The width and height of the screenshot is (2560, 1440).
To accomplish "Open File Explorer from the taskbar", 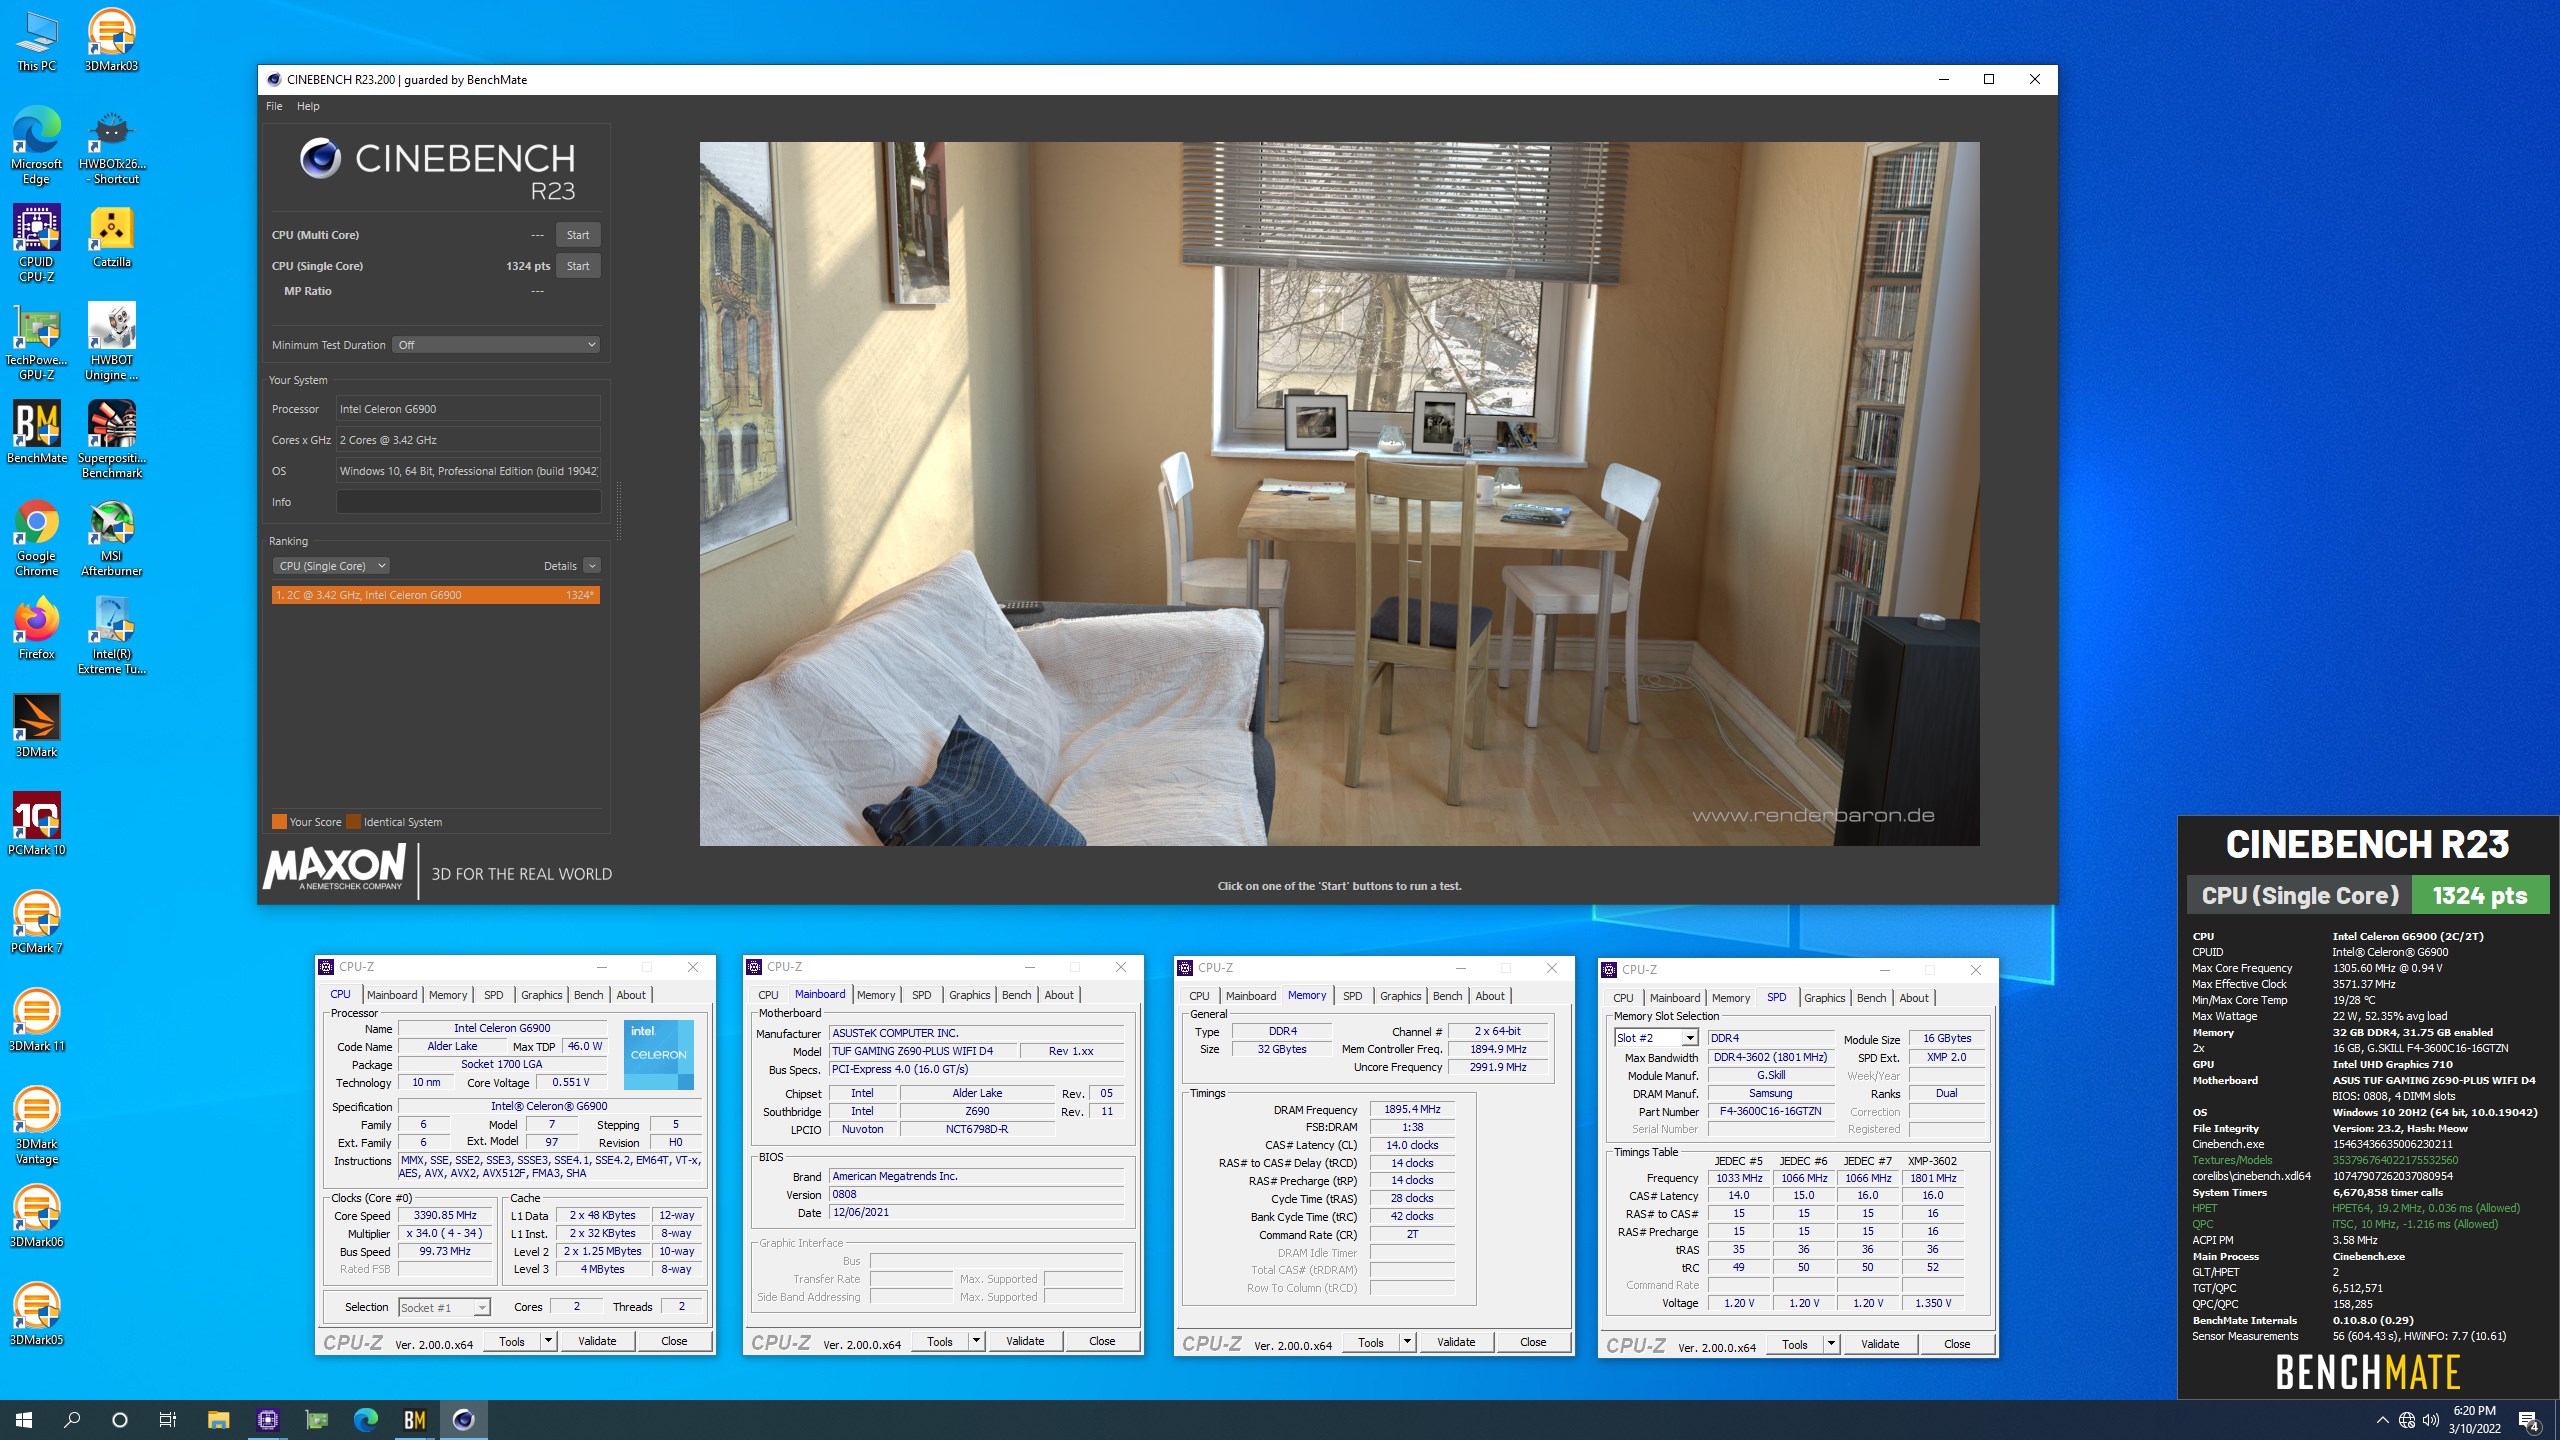I will point(218,1419).
